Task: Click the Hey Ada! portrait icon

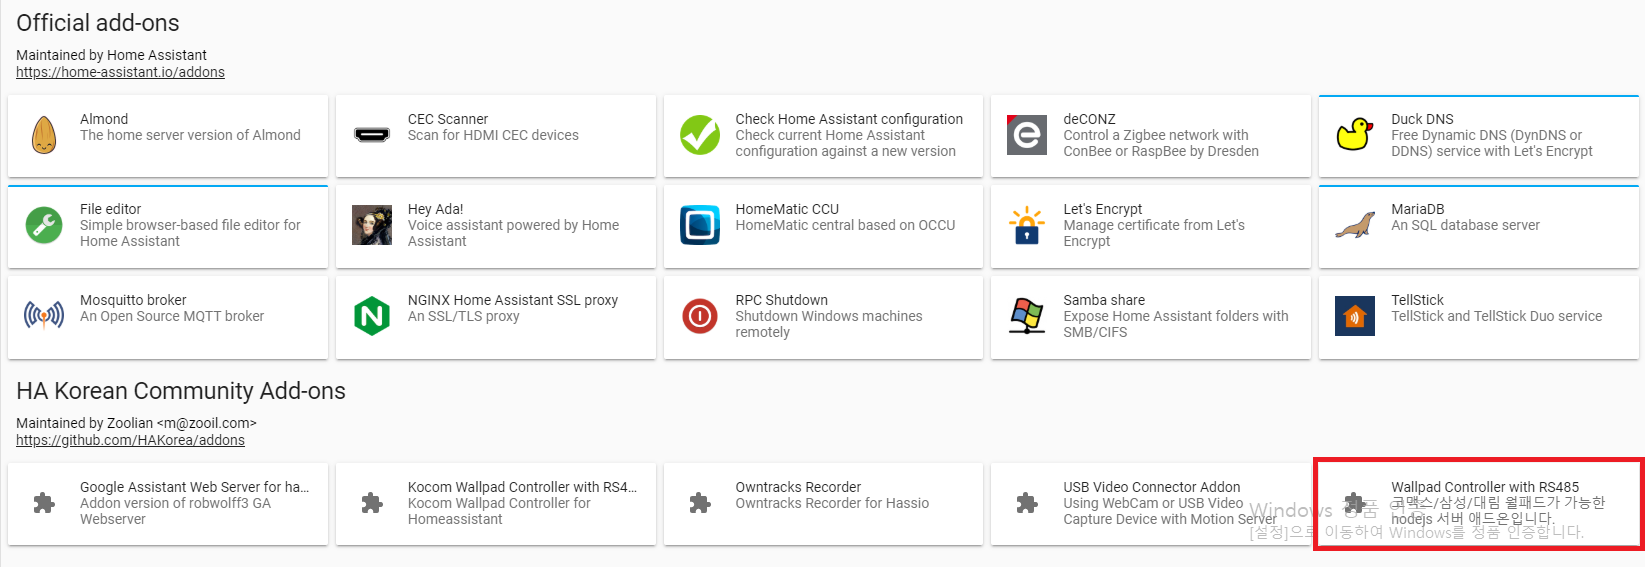Action: coord(372,225)
